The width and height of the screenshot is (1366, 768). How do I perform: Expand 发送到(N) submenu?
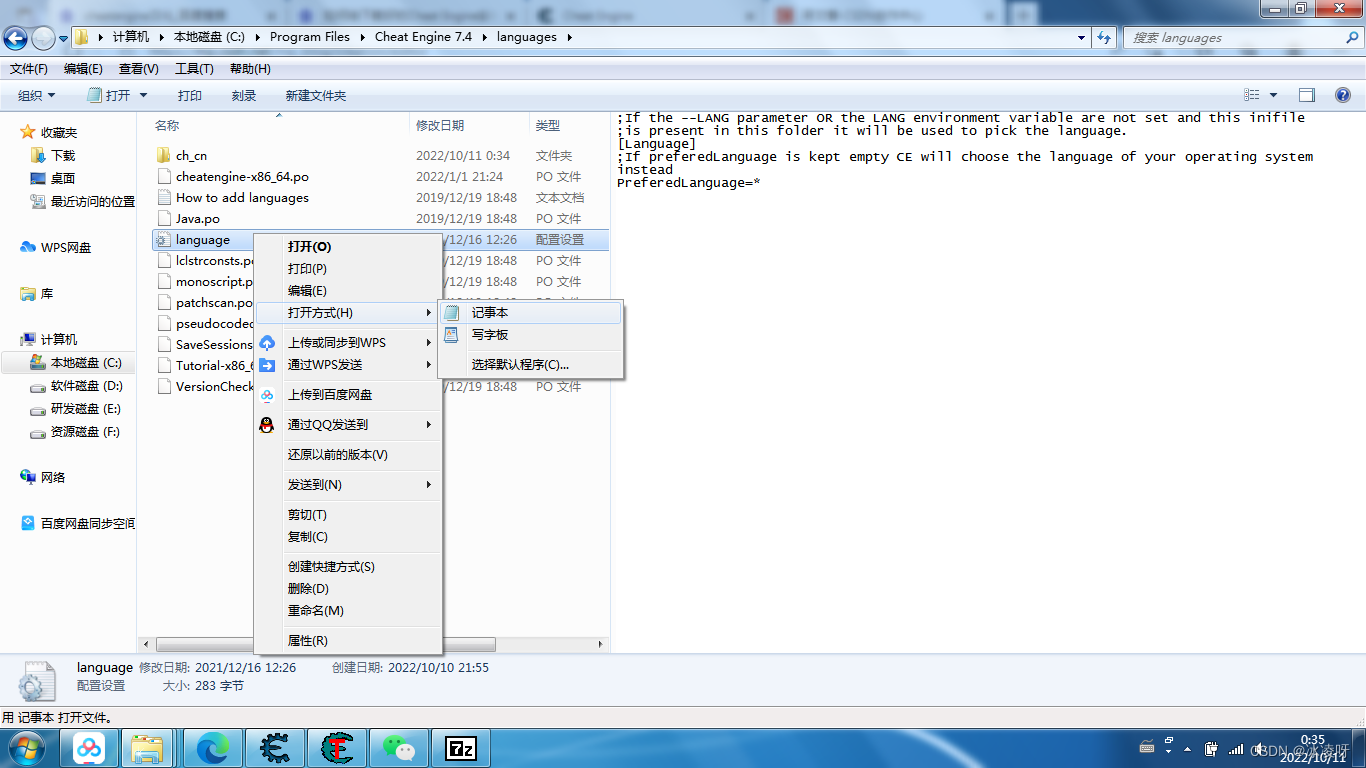(348, 485)
